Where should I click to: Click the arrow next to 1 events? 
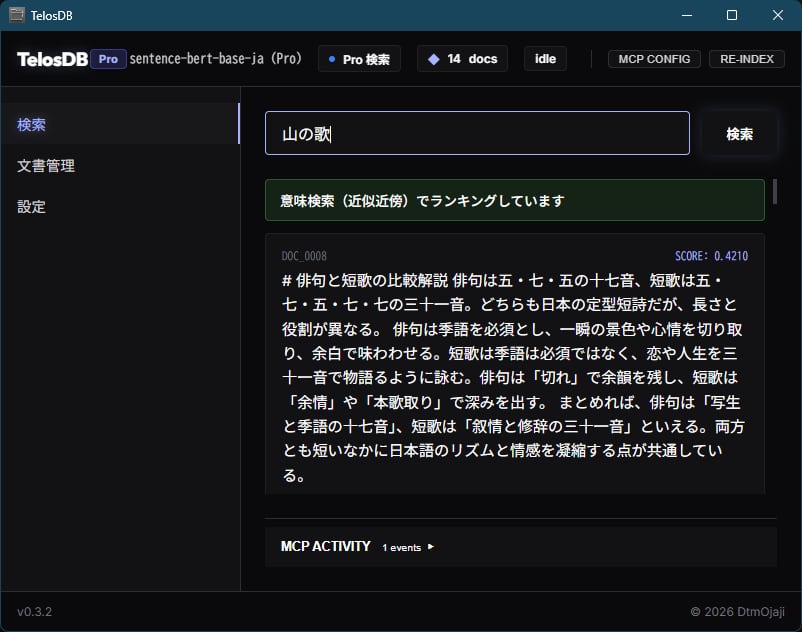[431, 547]
